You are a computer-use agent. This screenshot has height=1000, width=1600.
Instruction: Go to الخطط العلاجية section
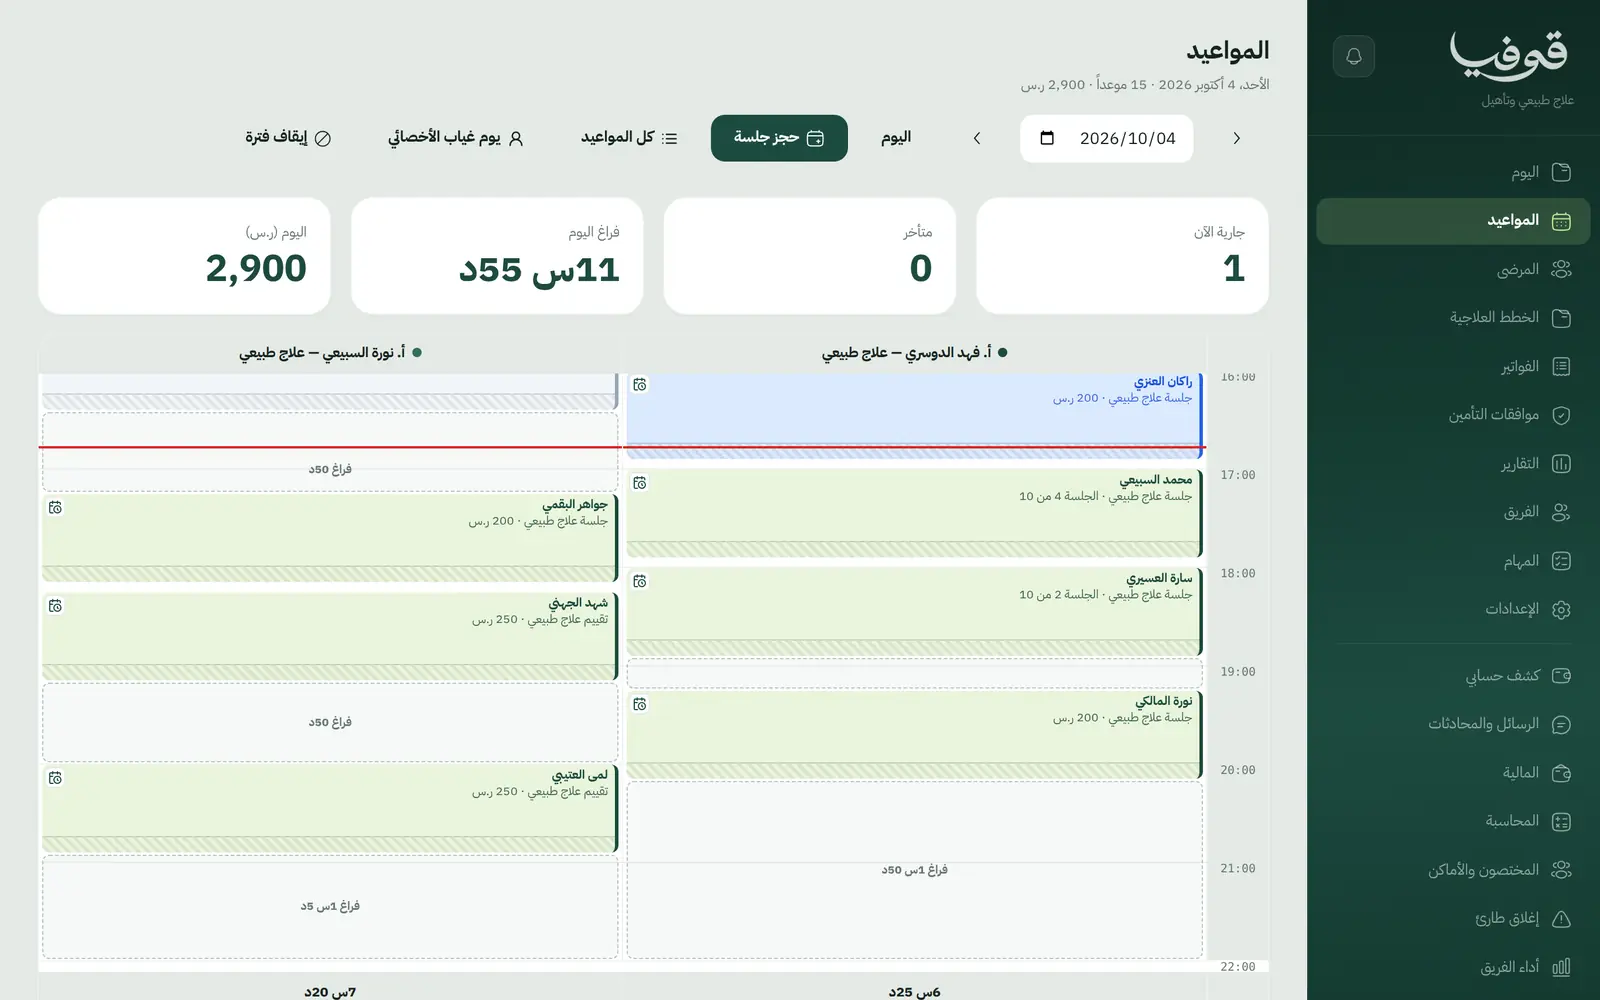coord(1453,317)
